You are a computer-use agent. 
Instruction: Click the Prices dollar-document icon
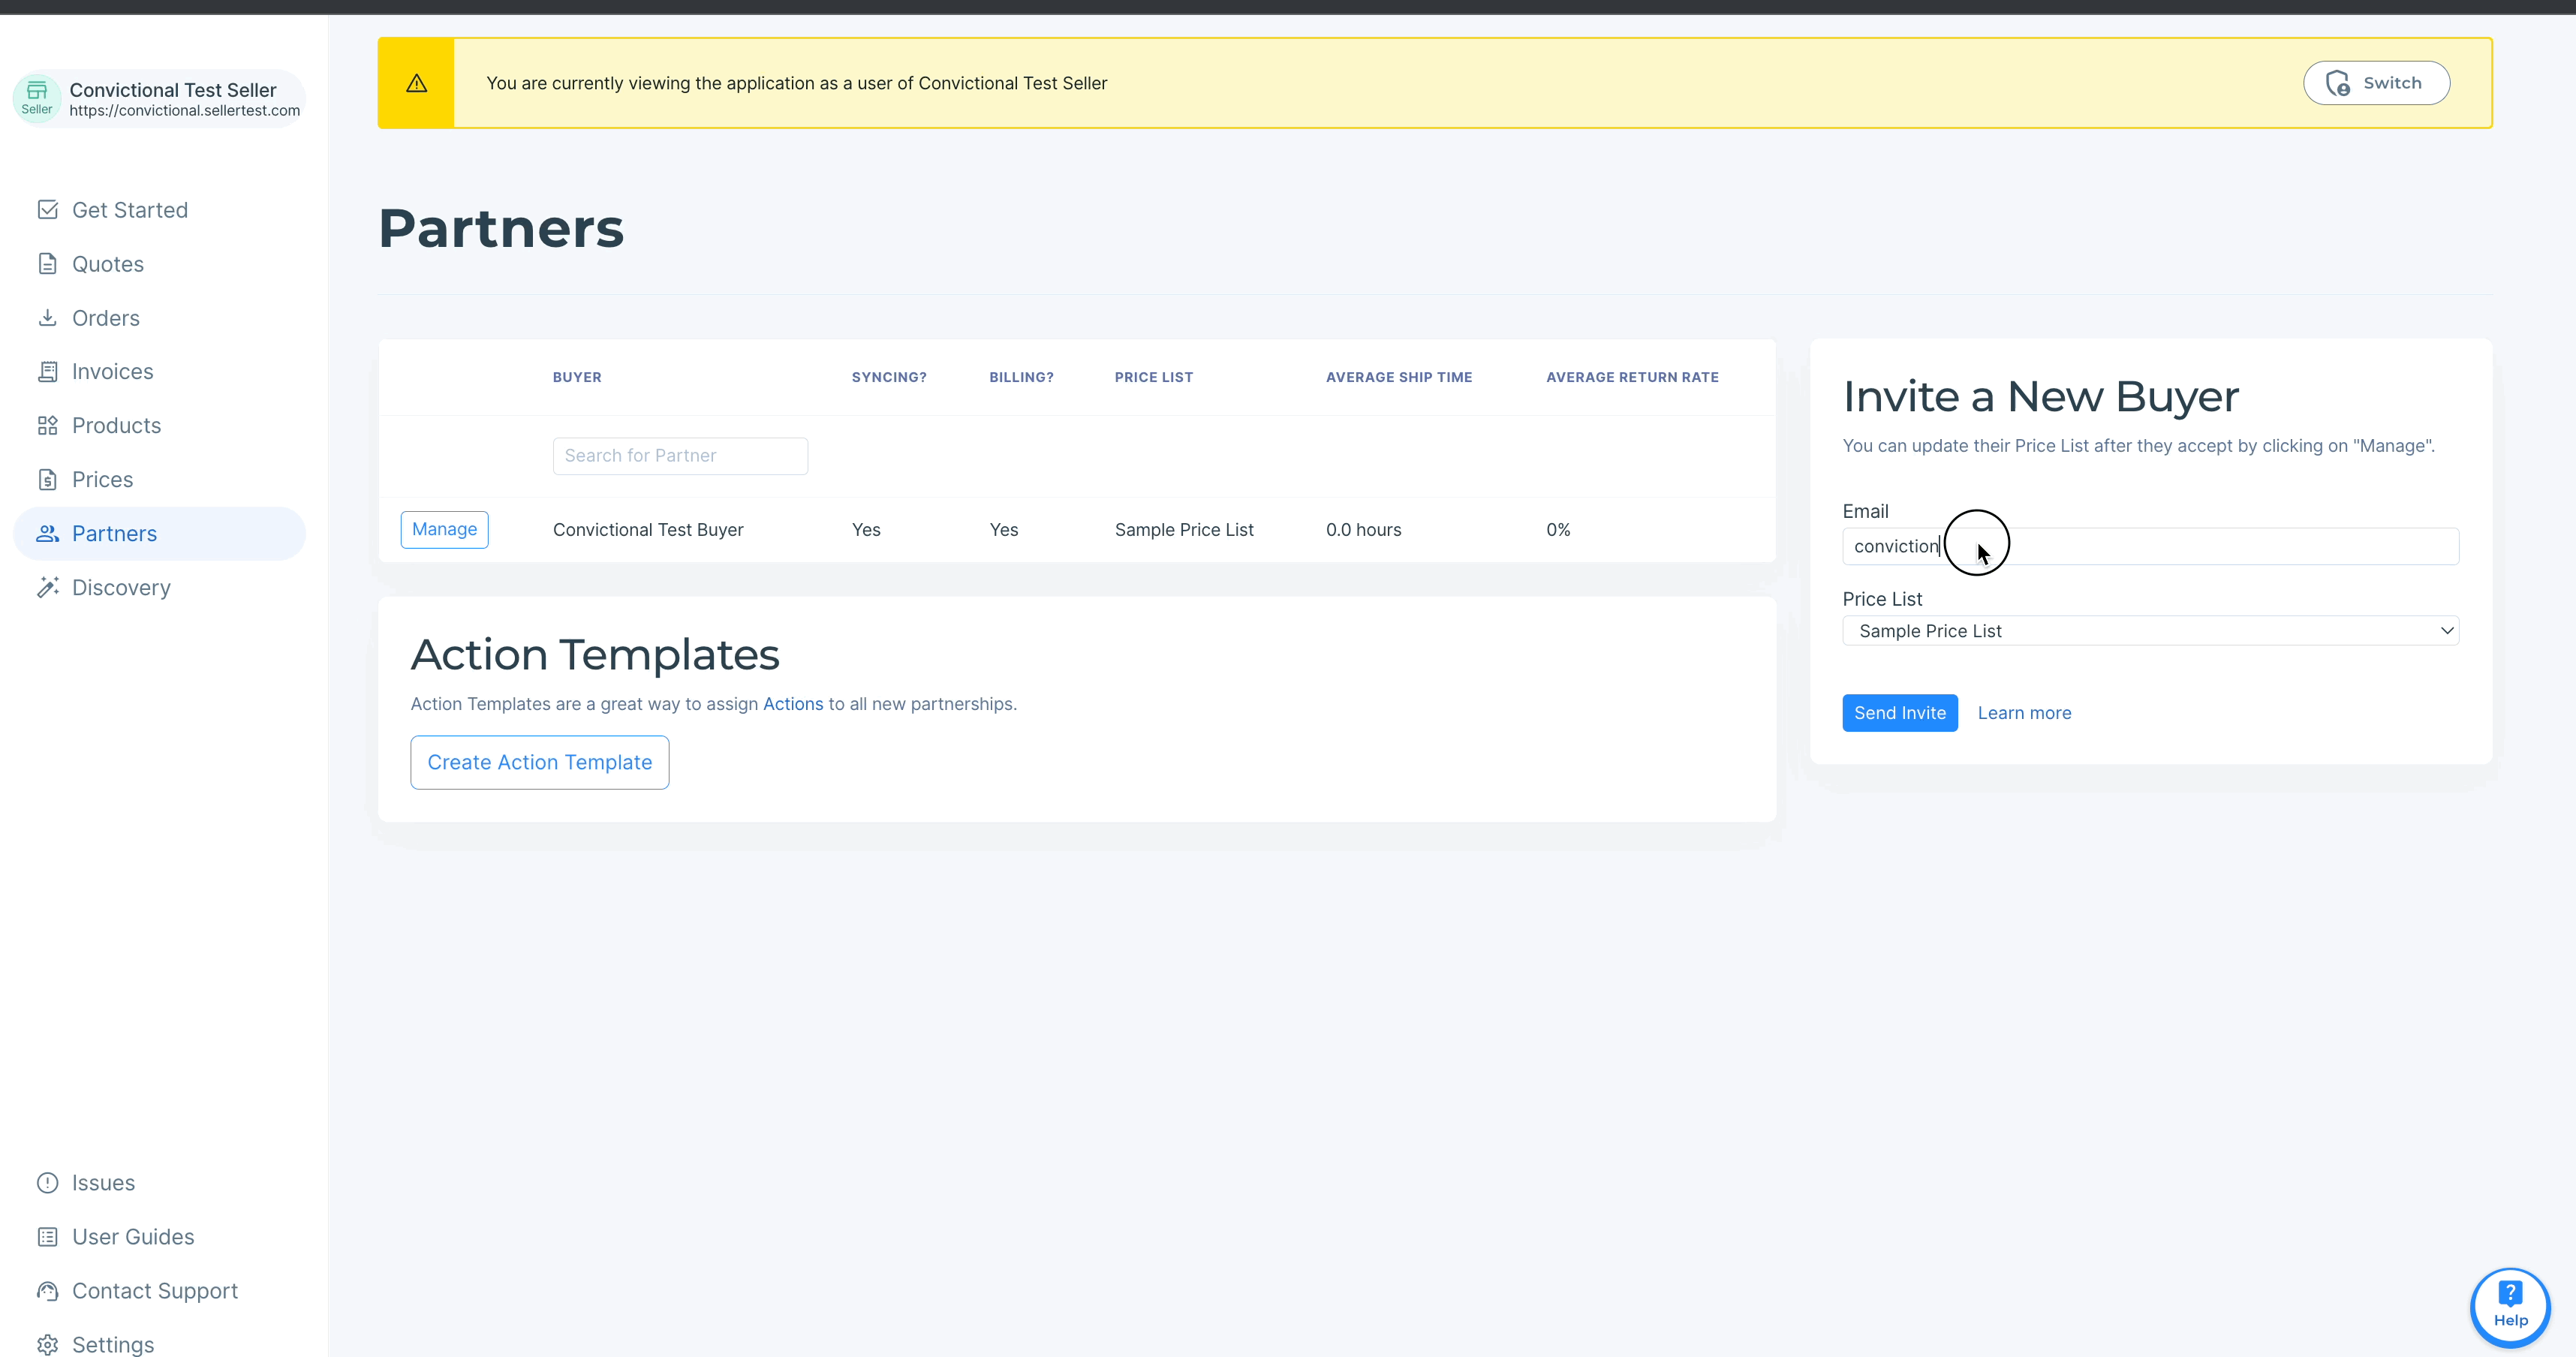point(47,480)
